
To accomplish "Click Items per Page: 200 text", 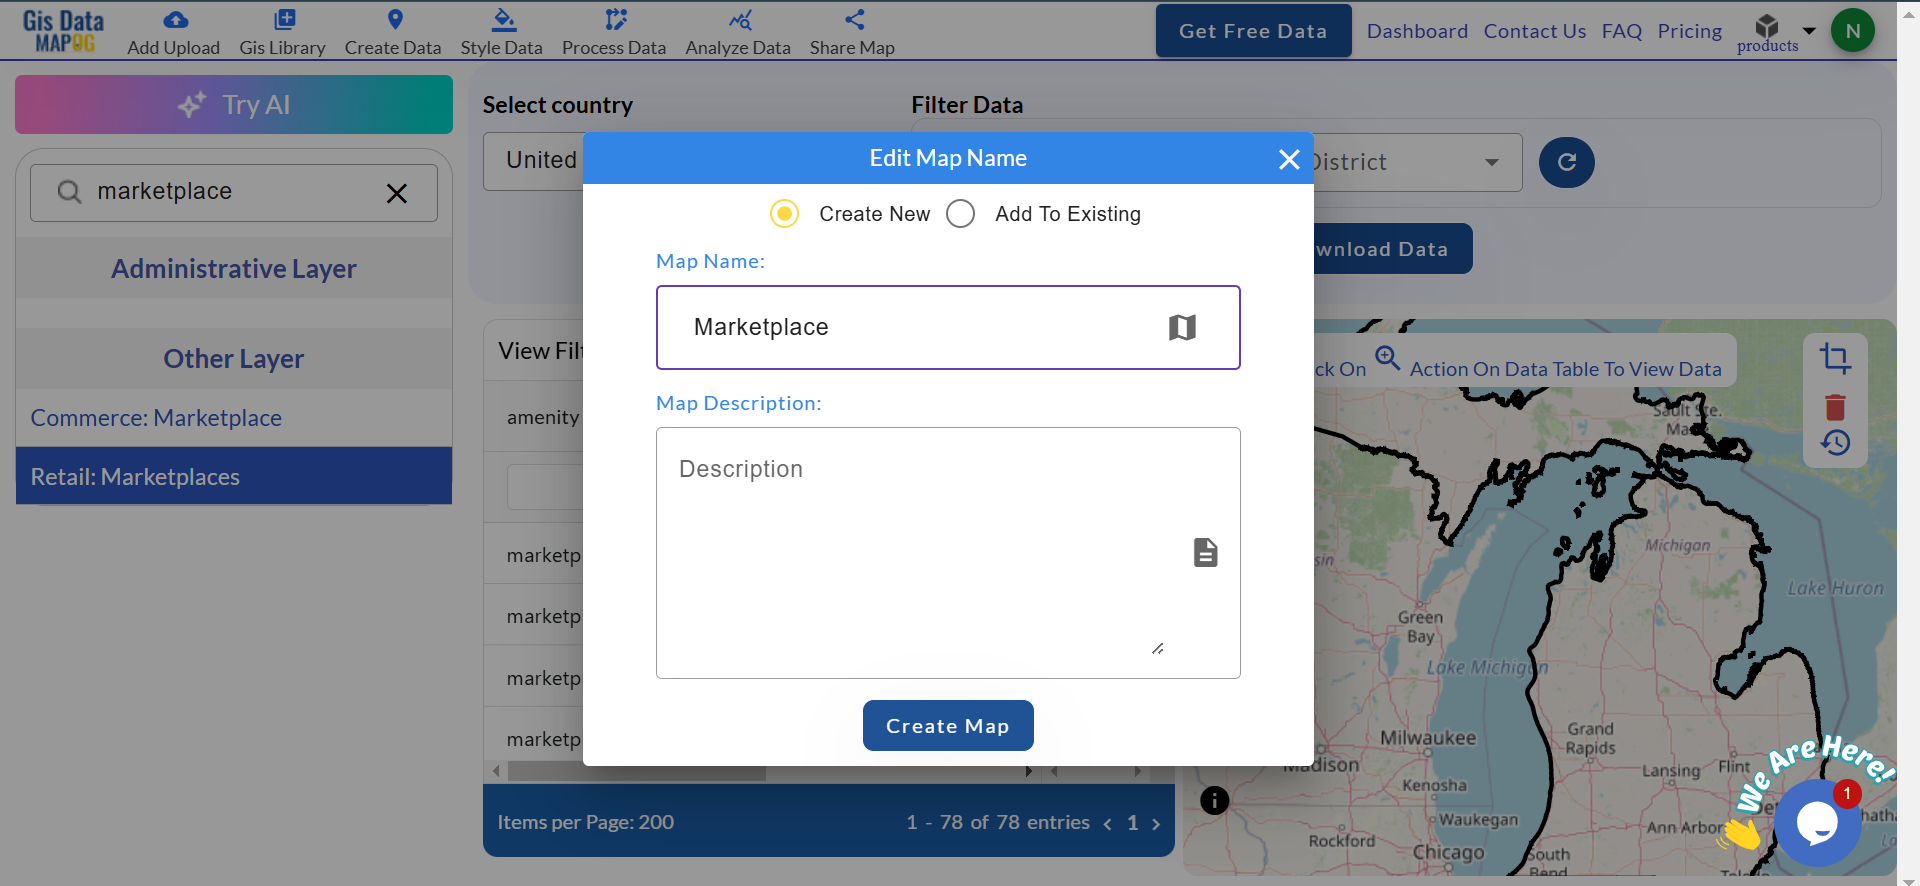I will [x=586, y=822].
